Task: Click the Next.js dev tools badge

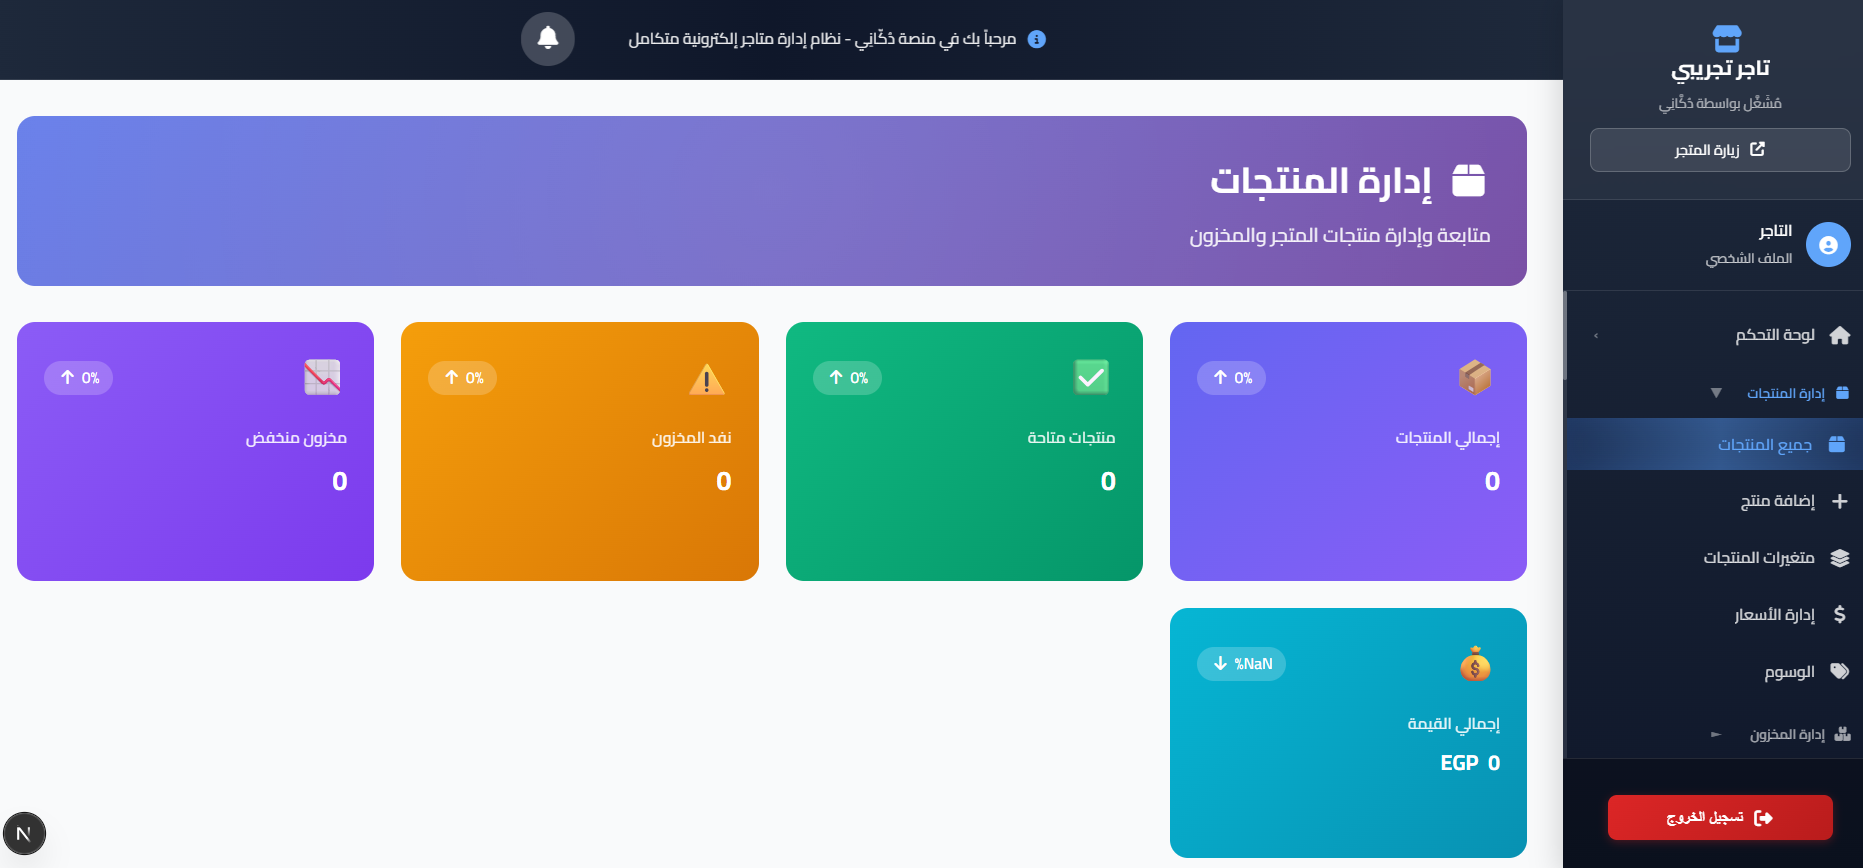Action: click(24, 833)
